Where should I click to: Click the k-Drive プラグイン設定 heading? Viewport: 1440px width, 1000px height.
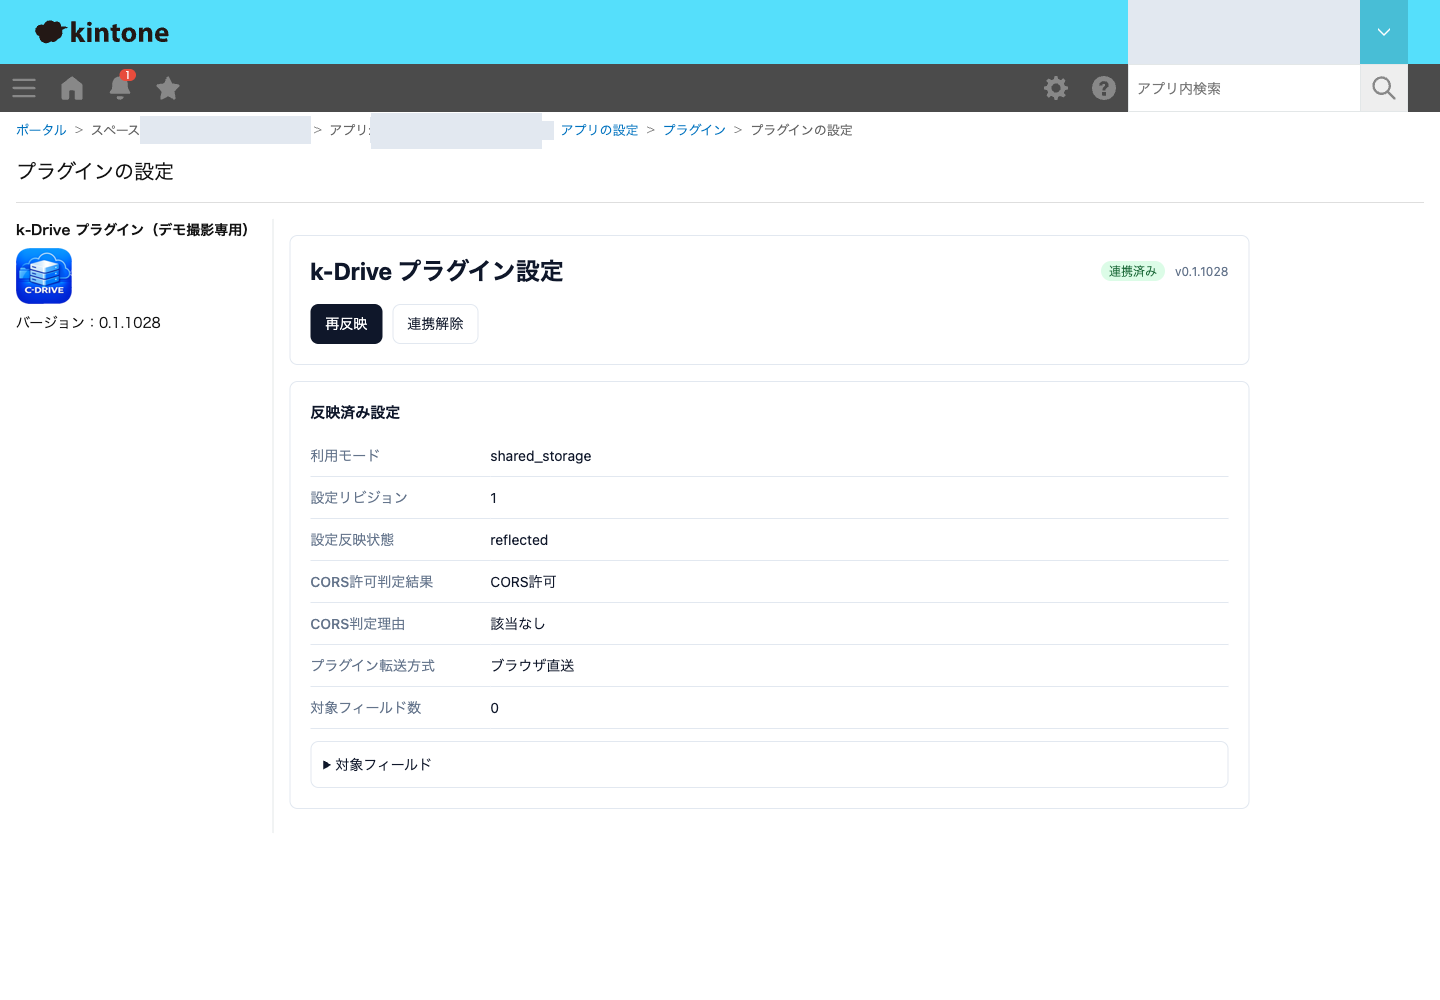pos(437,271)
